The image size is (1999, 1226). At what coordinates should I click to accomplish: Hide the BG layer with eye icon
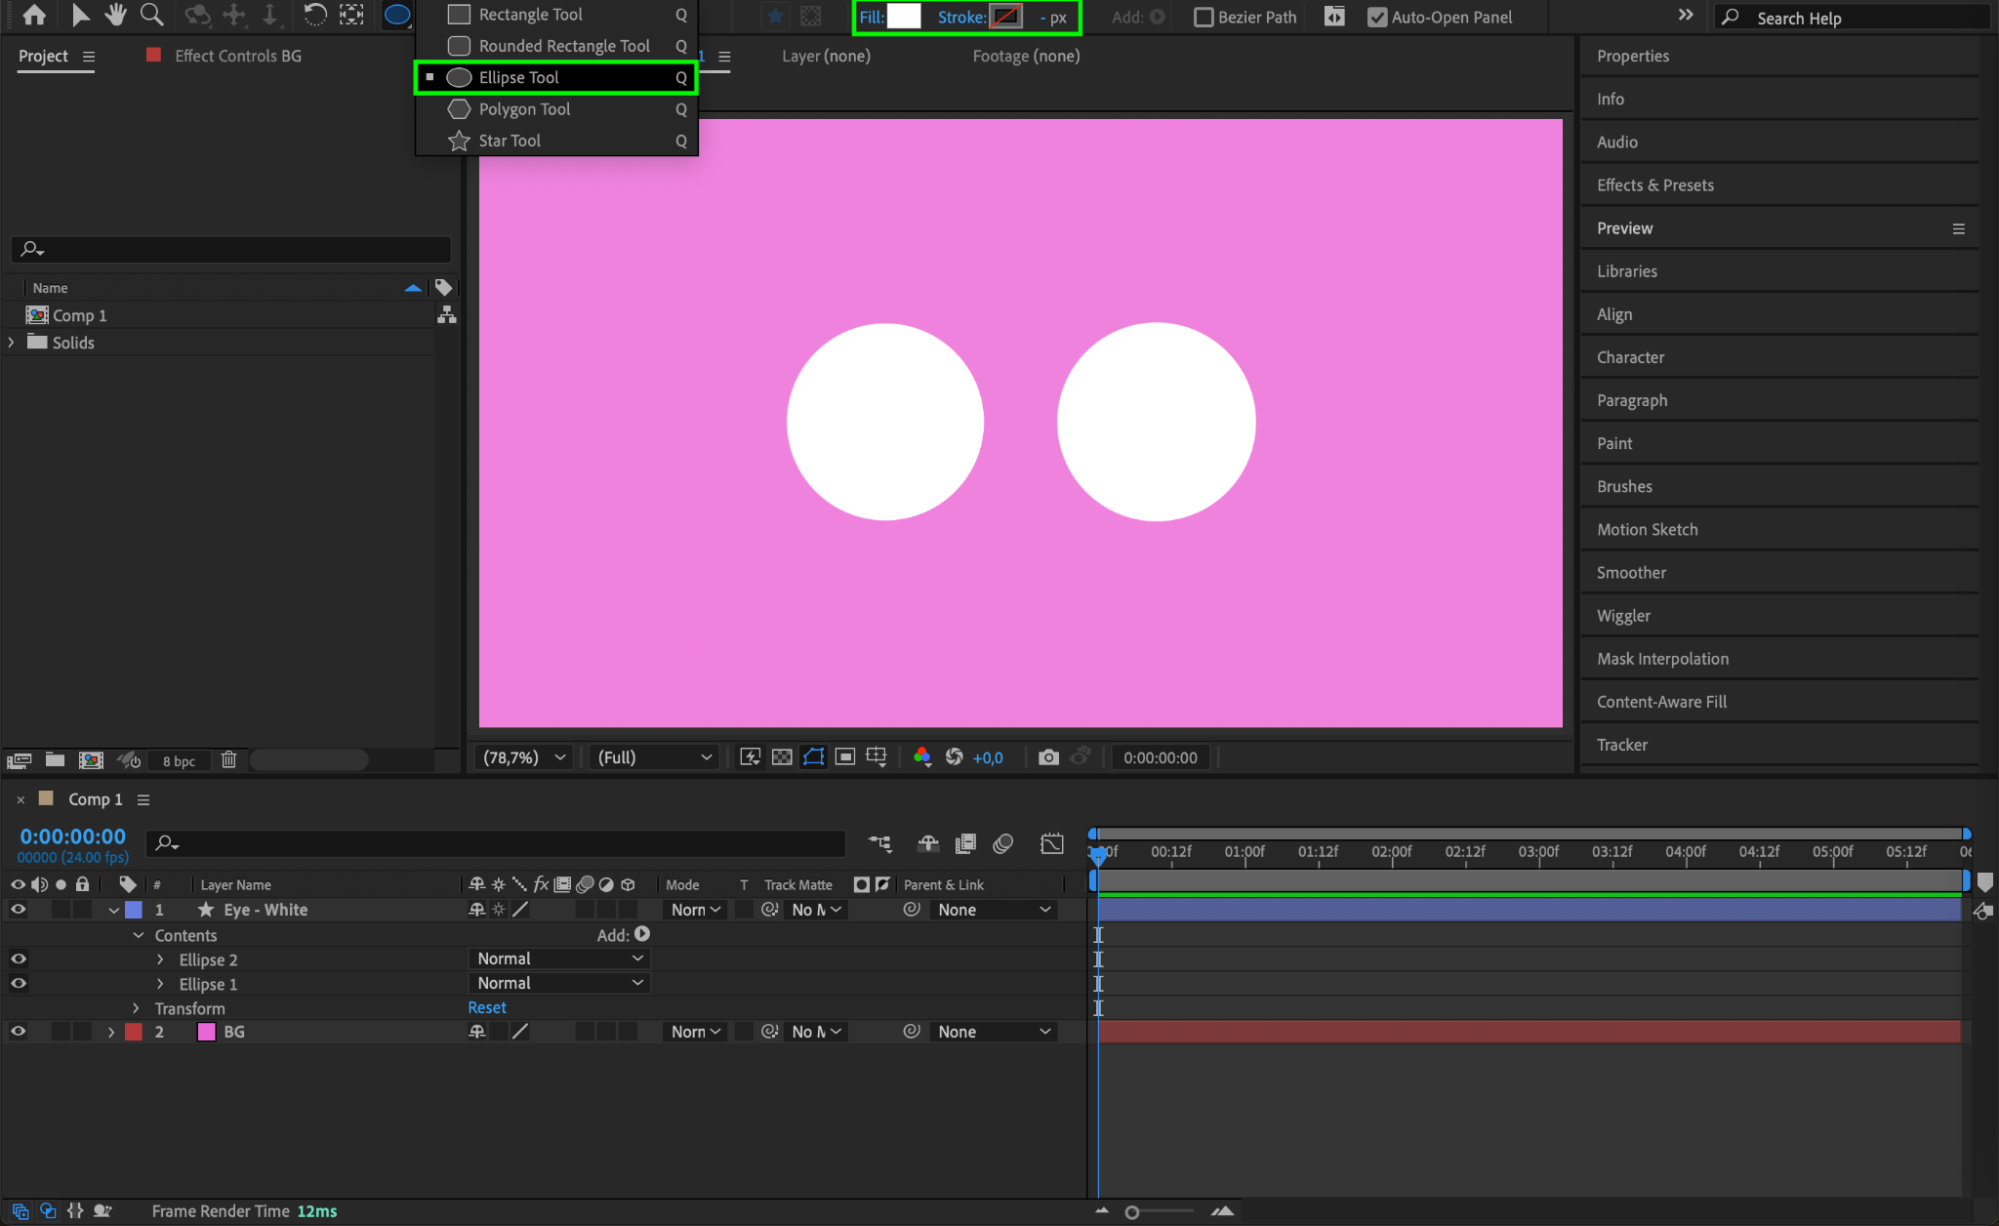click(x=18, y=1031)
